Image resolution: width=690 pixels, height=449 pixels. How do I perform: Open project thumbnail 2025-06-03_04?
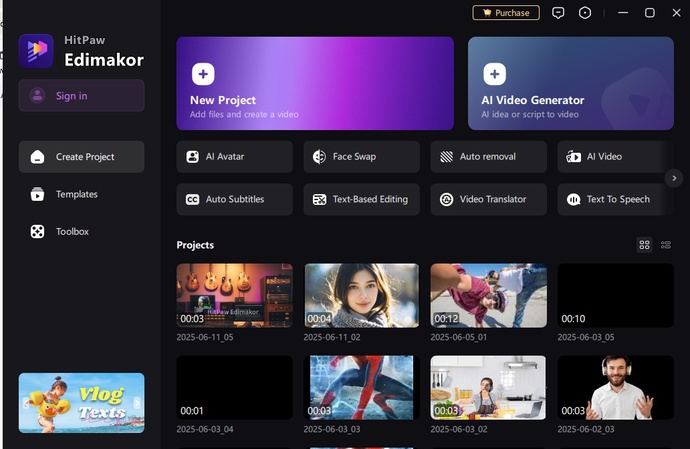click(235, 387)
